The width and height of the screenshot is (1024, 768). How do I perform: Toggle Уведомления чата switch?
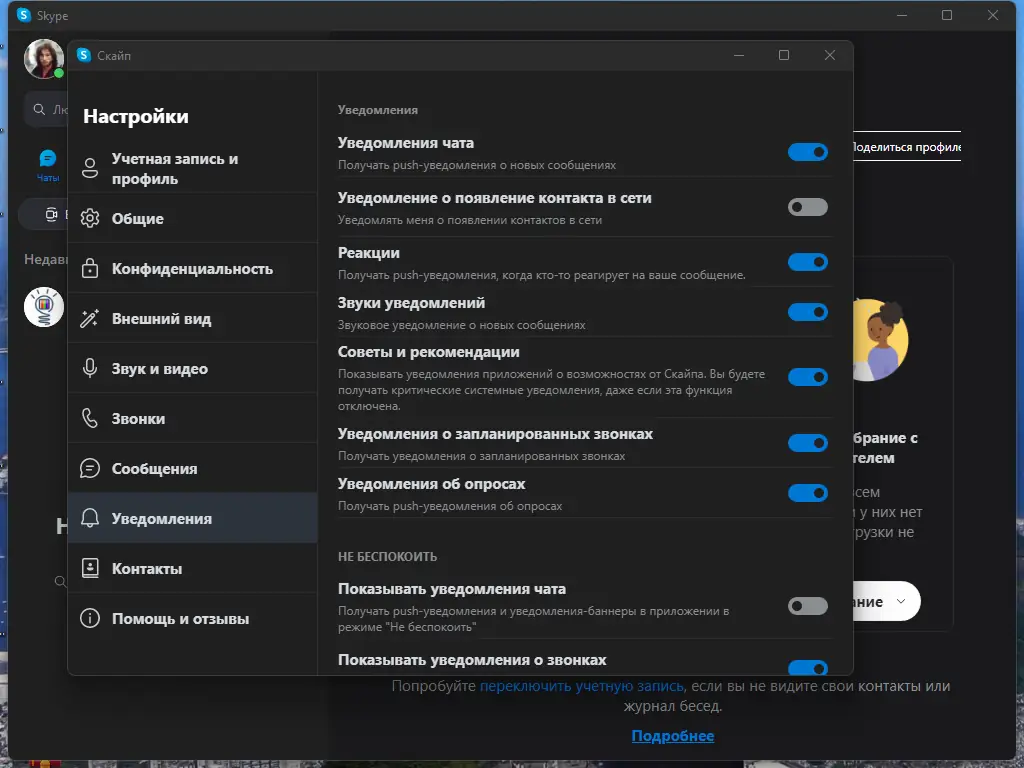point(808,152)
